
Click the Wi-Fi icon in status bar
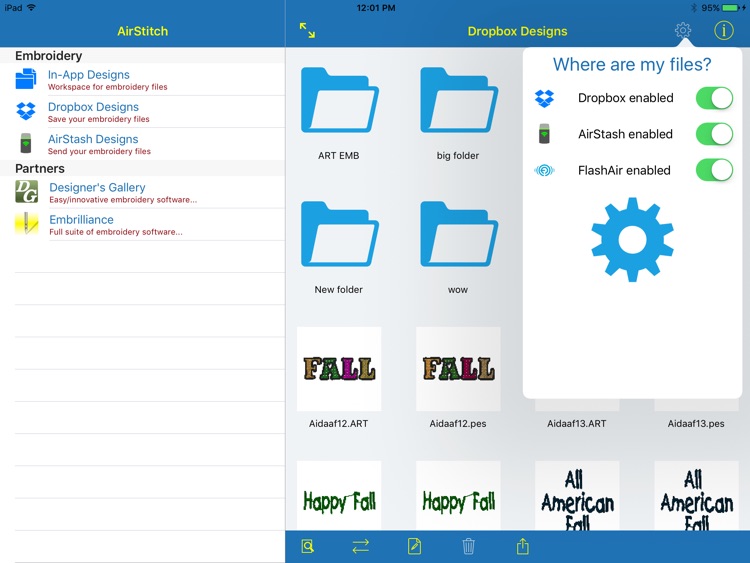[32, 8]
